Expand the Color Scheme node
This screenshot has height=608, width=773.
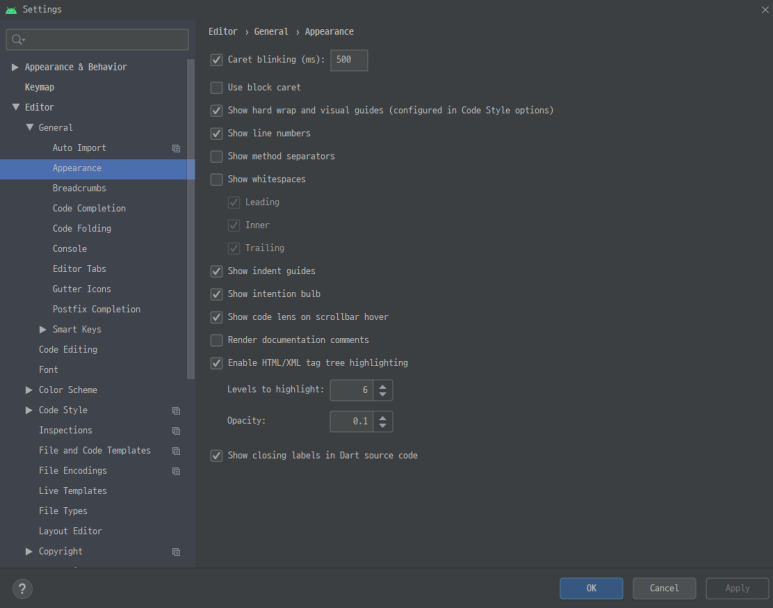(x=29, y=390)
